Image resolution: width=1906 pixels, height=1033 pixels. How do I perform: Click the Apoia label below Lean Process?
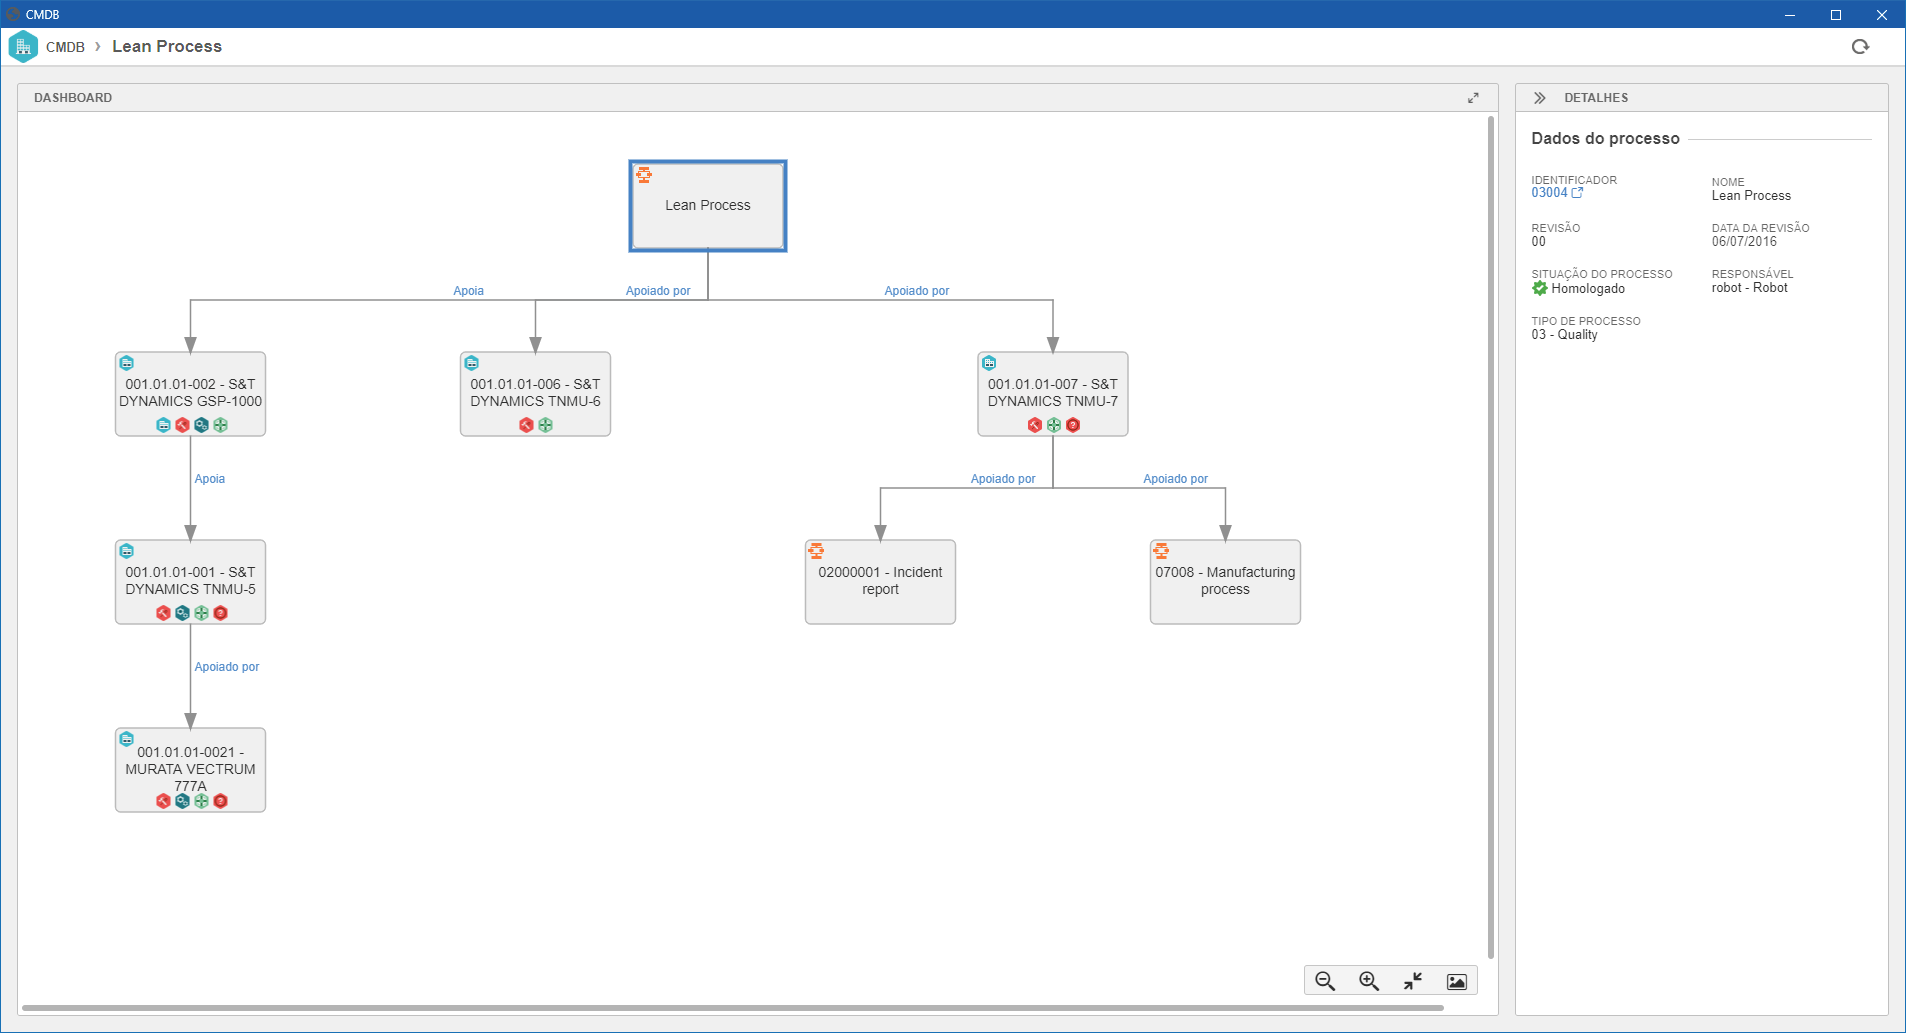tap(468, 291)
